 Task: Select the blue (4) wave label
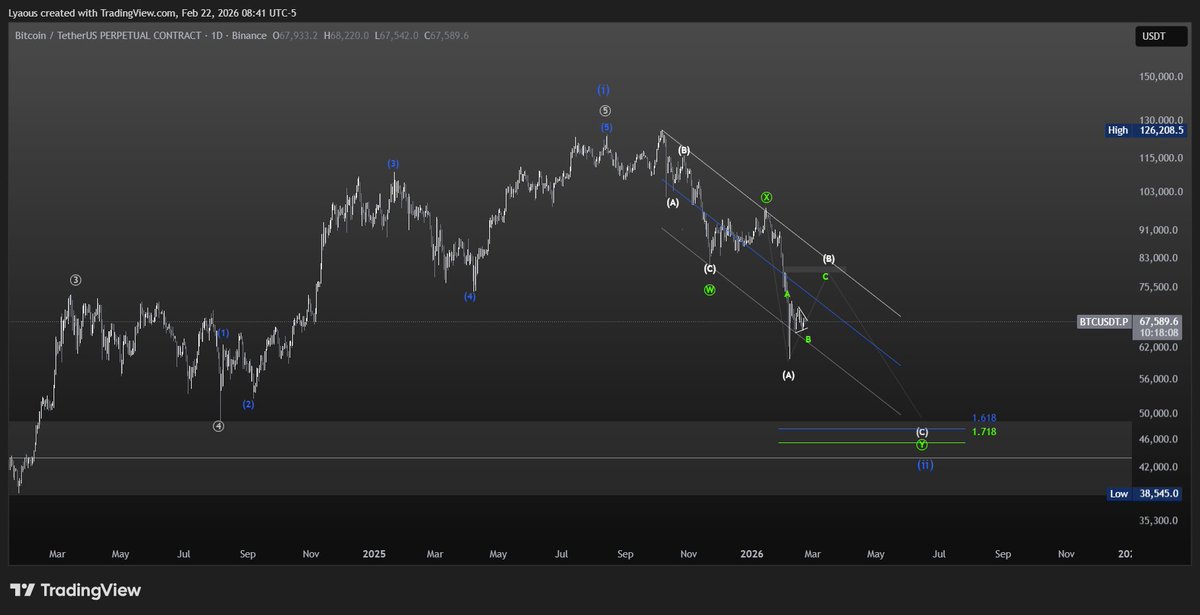click(x=470, y=297)
